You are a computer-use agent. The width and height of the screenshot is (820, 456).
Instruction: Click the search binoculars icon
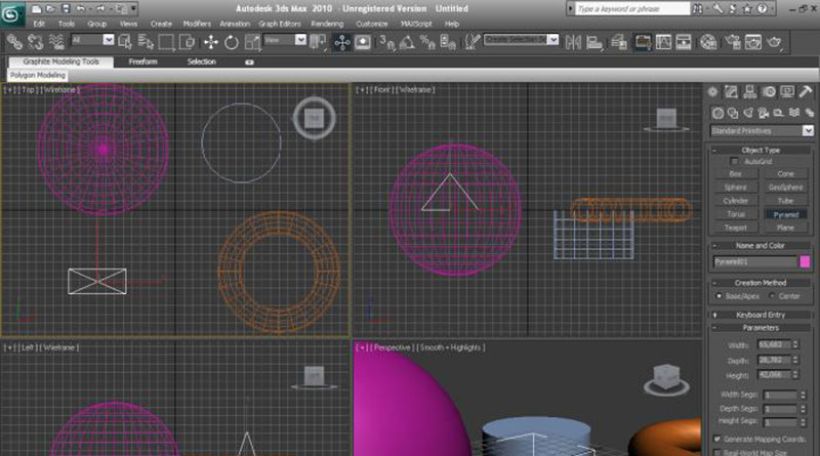pos(698,8)
